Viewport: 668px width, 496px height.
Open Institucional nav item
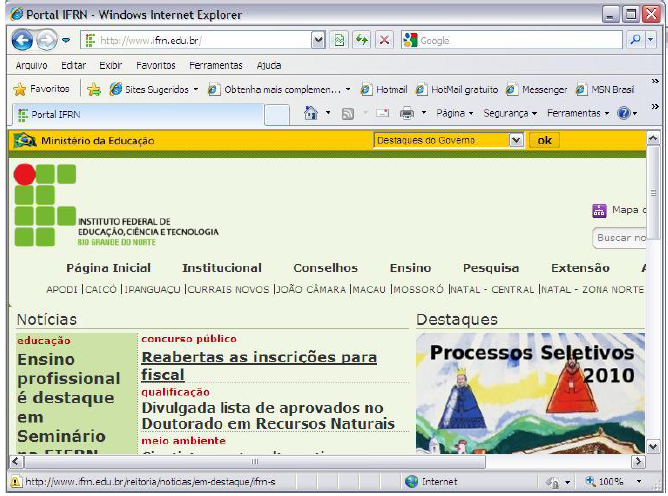[222, 268]
